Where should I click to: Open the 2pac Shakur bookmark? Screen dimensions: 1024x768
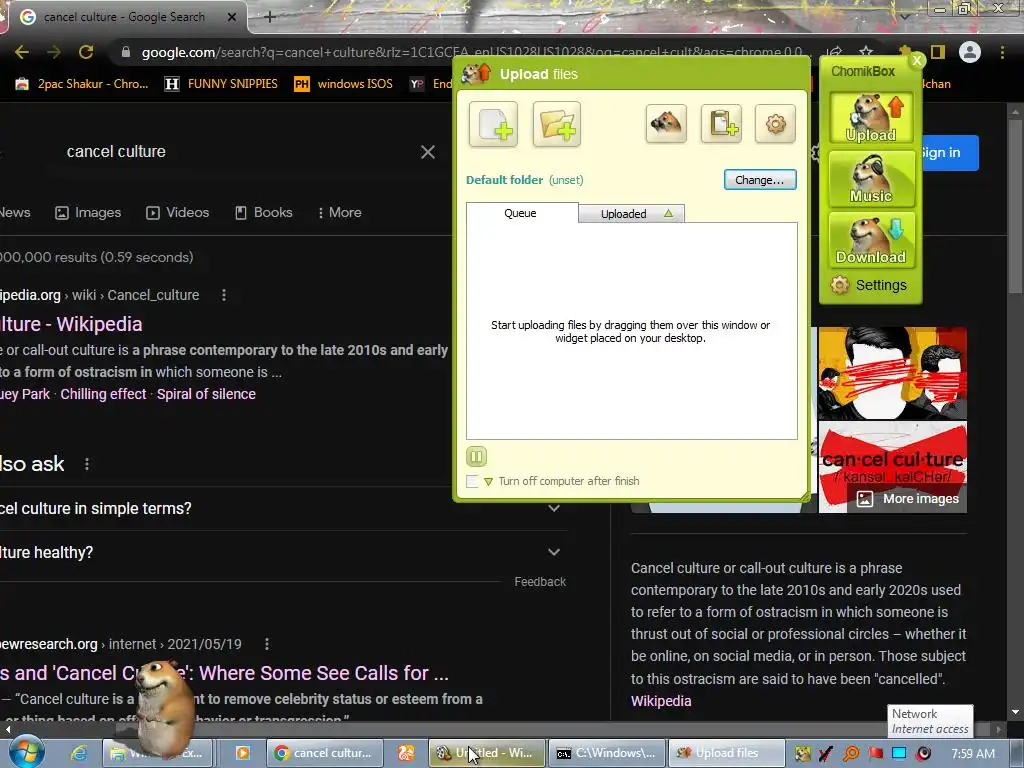82,84
